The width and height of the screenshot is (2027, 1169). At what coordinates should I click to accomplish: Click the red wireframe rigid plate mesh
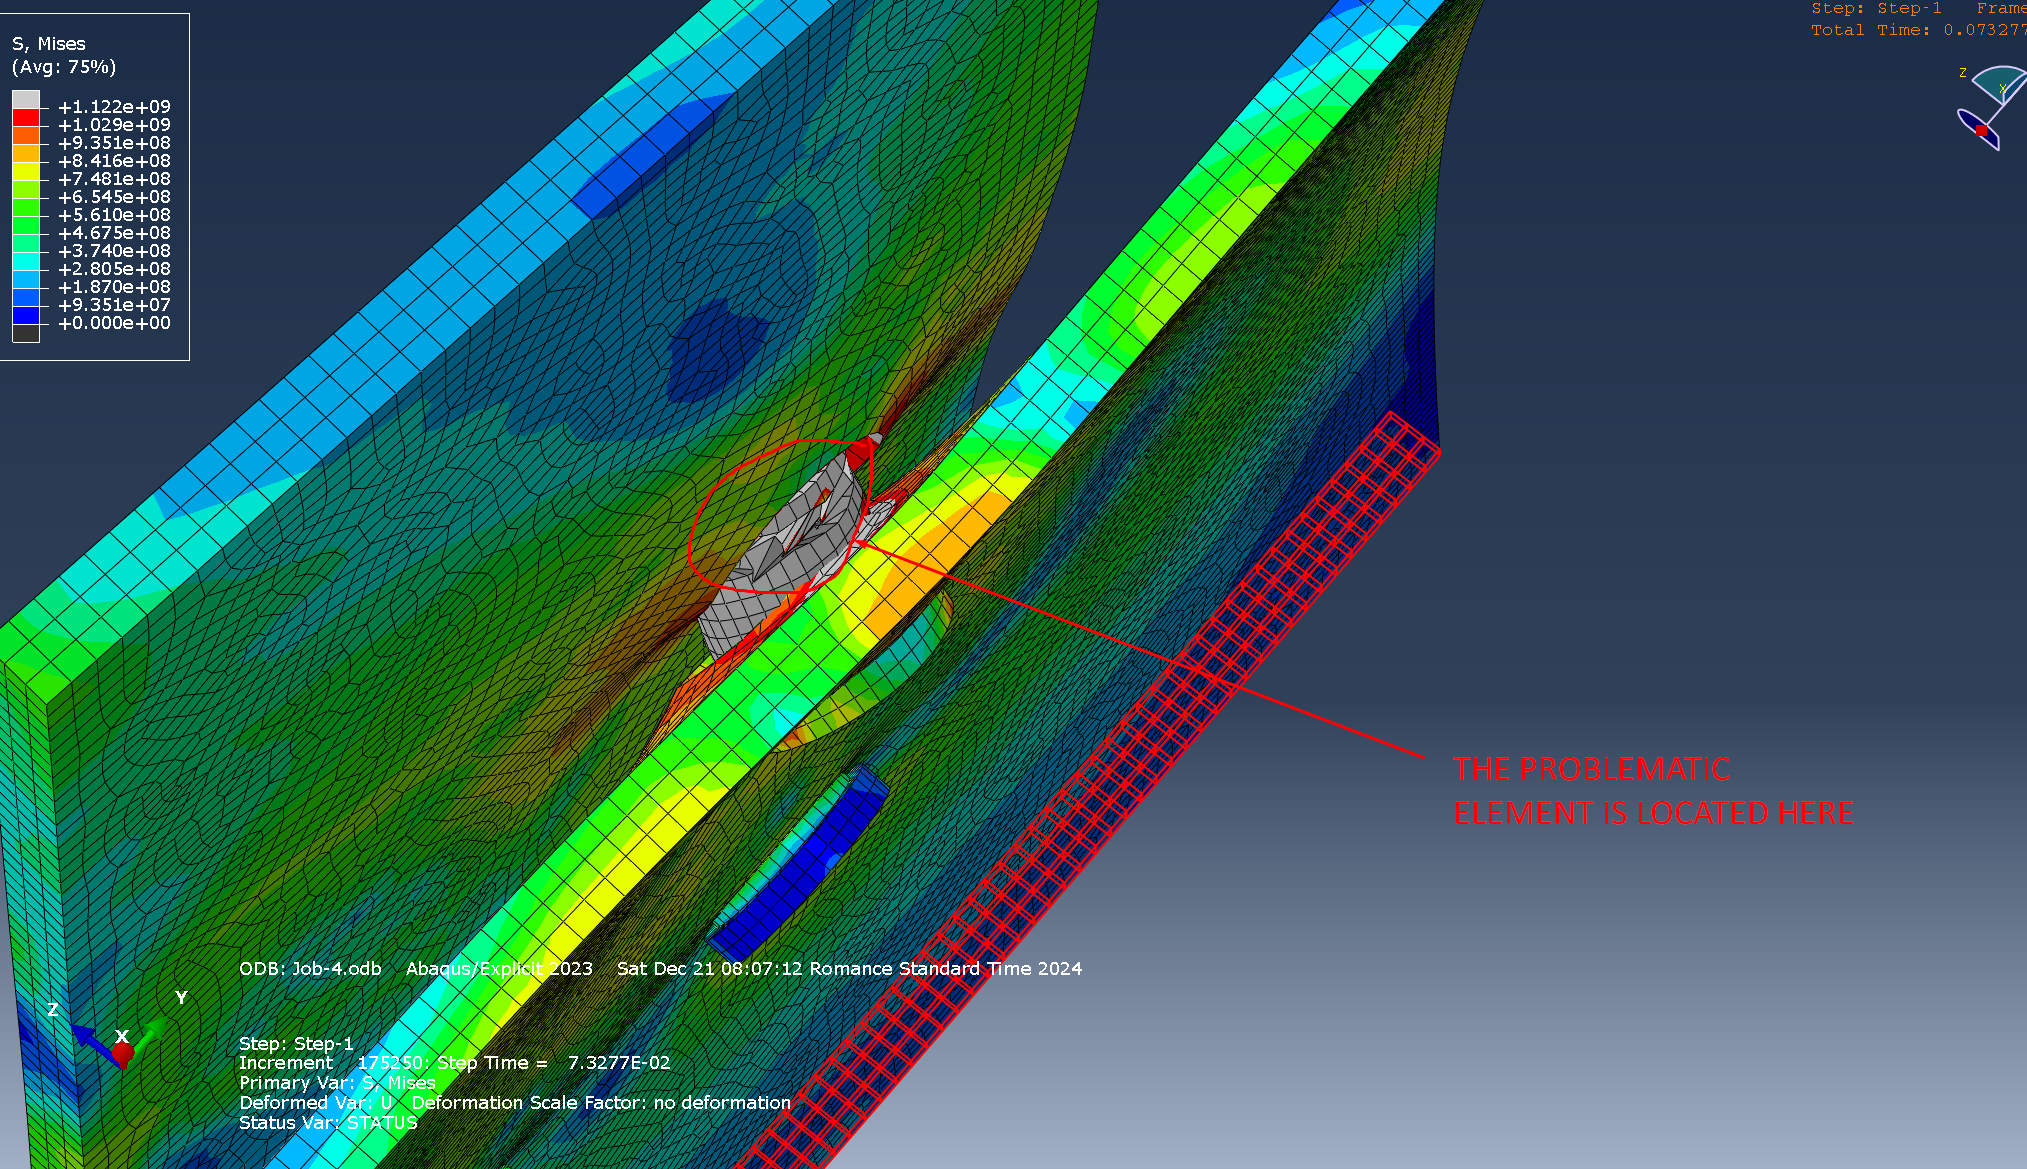tap(1090, 790)
